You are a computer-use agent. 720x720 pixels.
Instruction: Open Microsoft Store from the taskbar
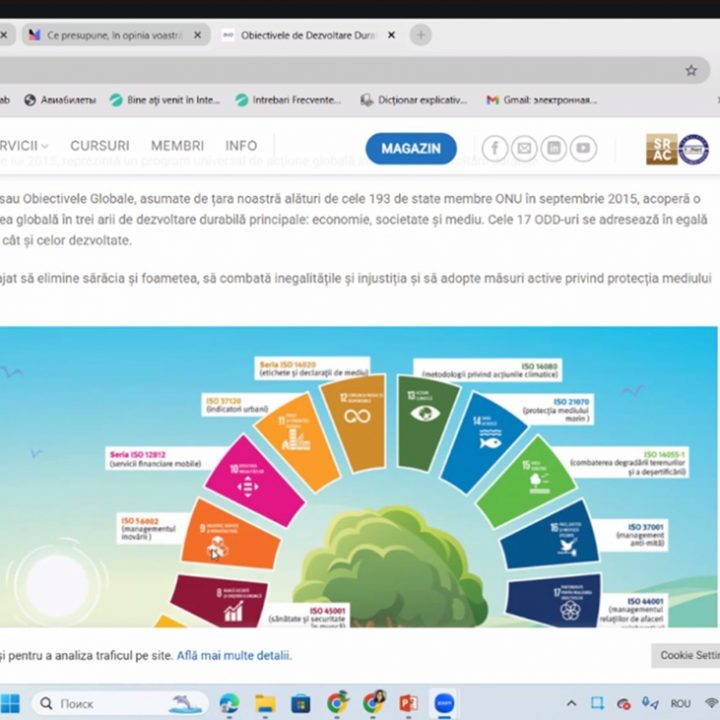click(300, 703)
